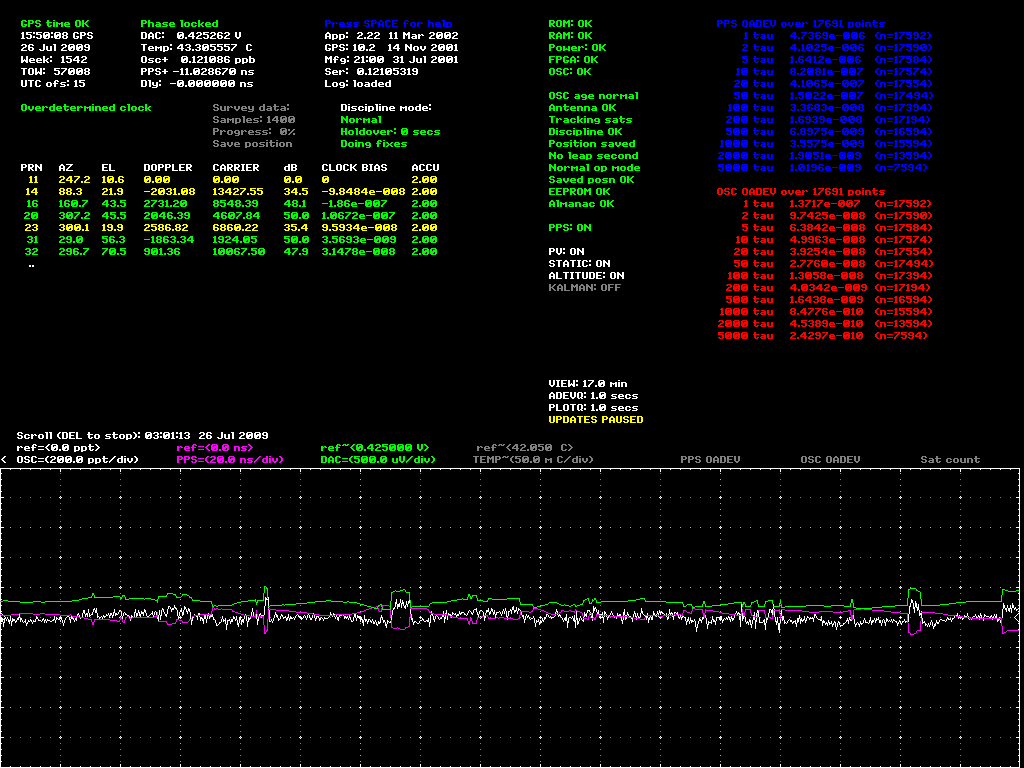Click the "ROM: OK" self-test status
This screenshot has width=1024, height=768.
pyautogui.click(x=570, y=24)
